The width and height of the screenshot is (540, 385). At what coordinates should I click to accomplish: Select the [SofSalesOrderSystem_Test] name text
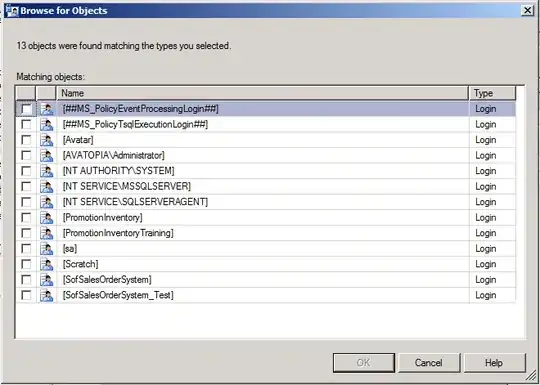(118, 295)
